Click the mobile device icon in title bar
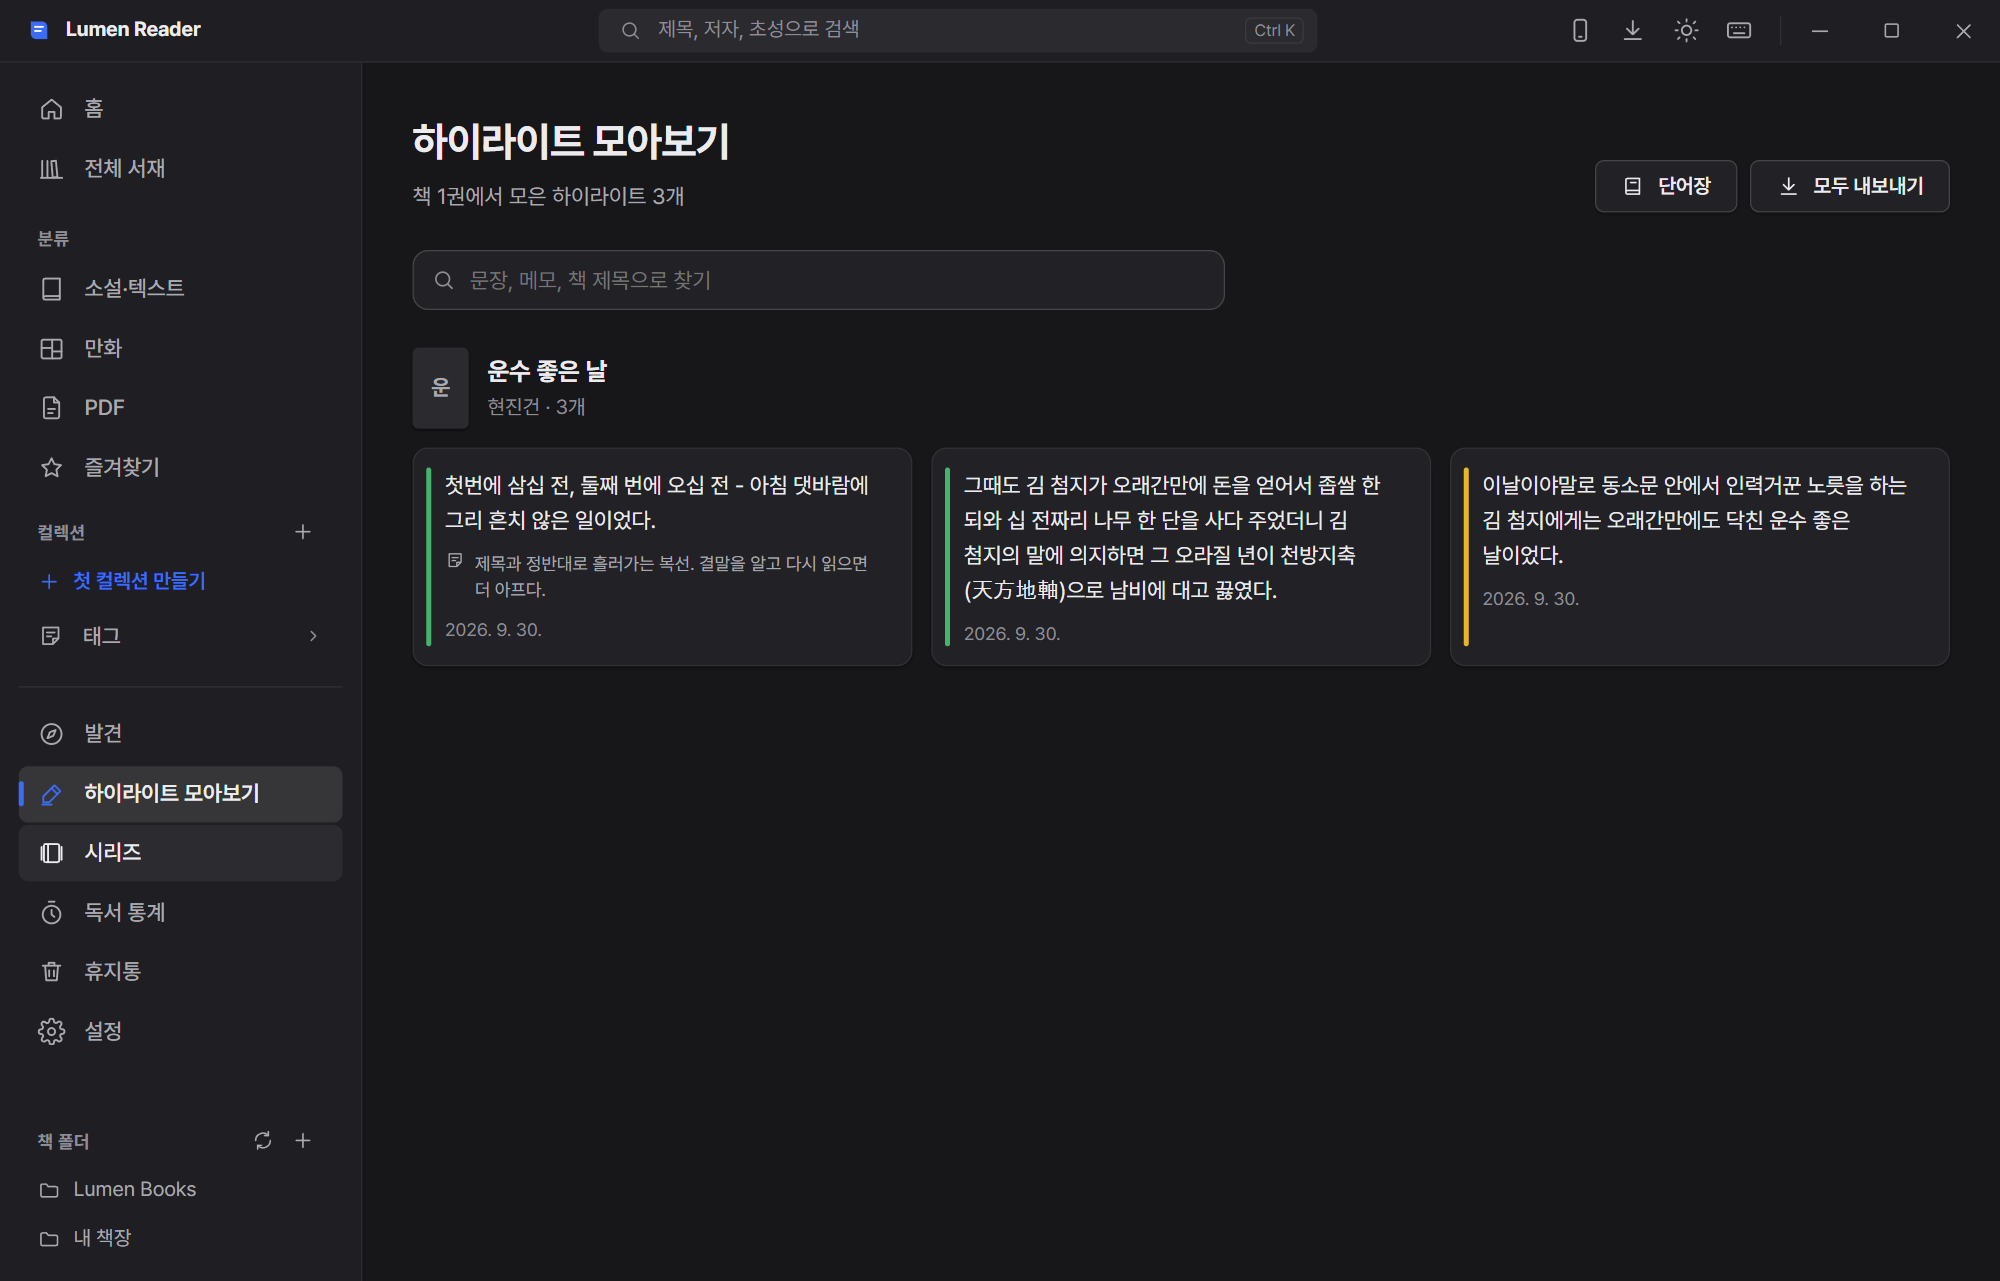The width and height of the screenshot is (2000, 1281). (1580, 30)
